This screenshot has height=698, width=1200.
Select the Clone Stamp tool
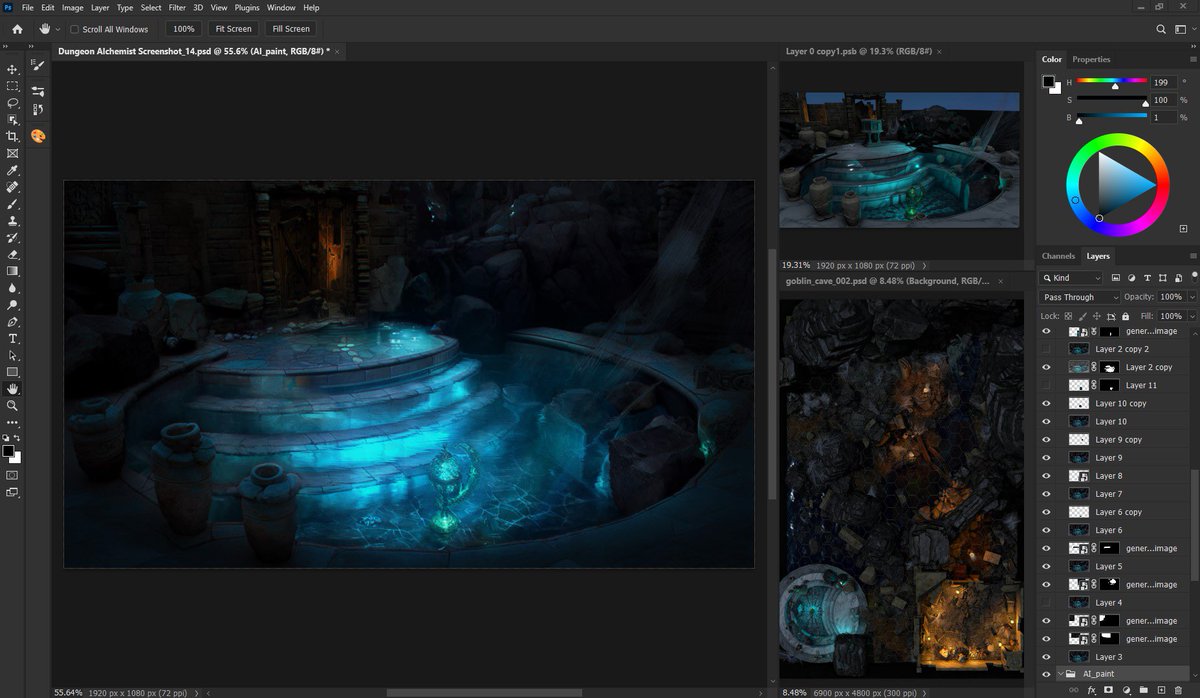coord(13,221)
